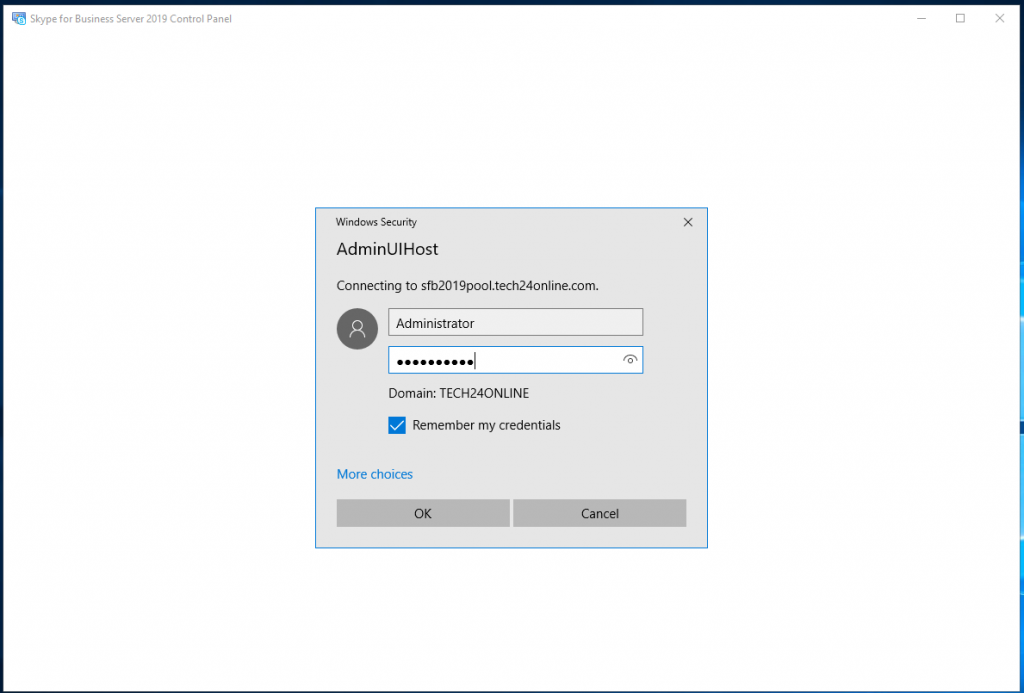Open More choices for other accounts

(x=374, y=473)
